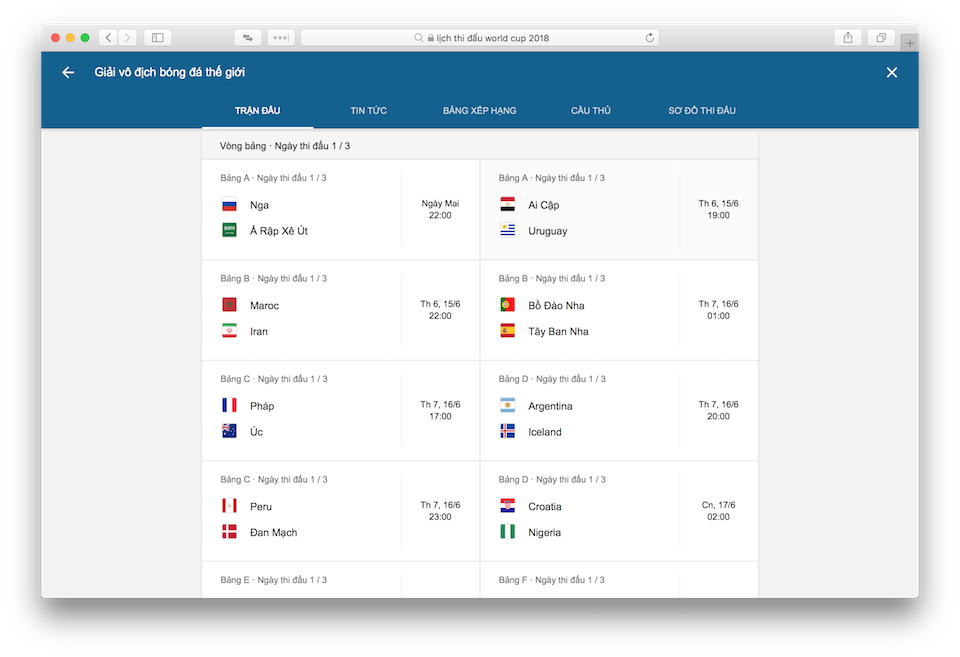The image size is (960, 657).
Task: Click the Morocco flag next to Maroc
Action: click(230, 305)
